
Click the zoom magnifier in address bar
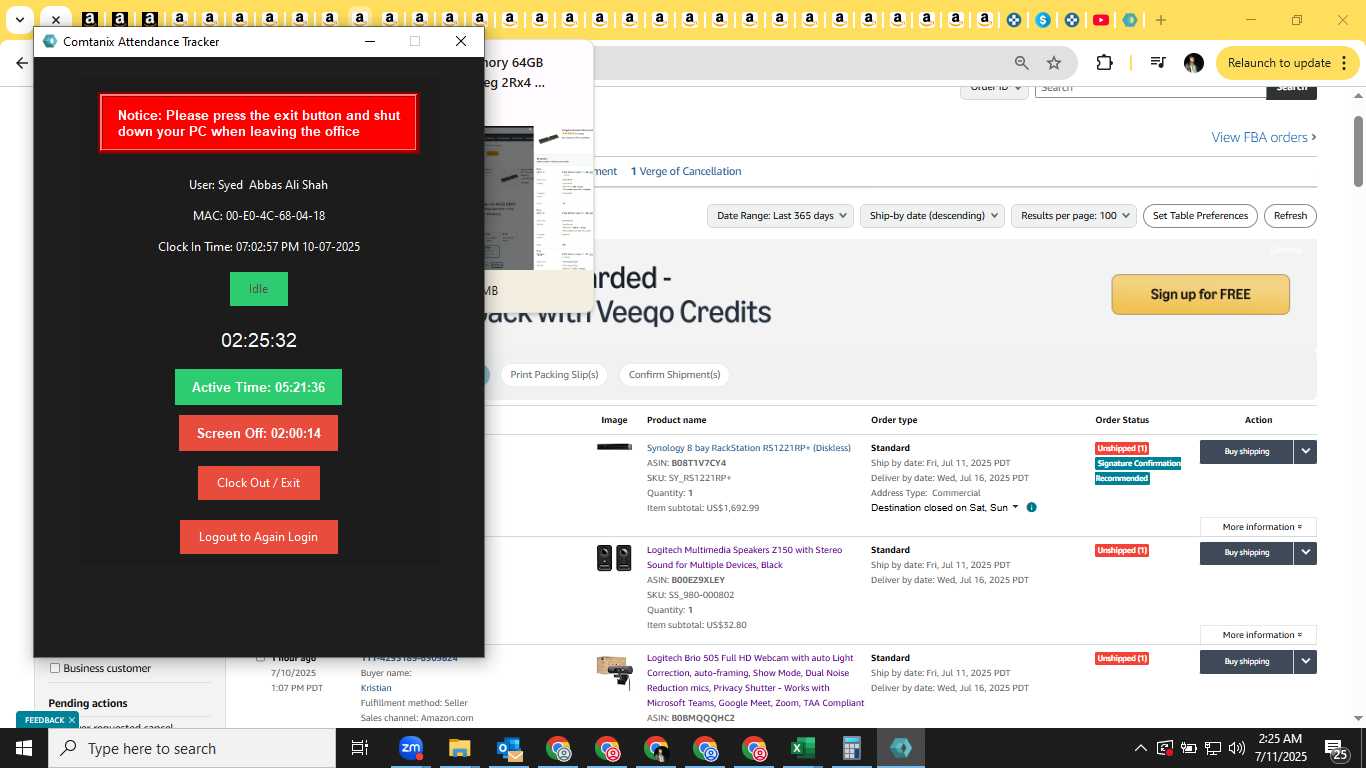pyautogui.click(x=1022, y=63)
